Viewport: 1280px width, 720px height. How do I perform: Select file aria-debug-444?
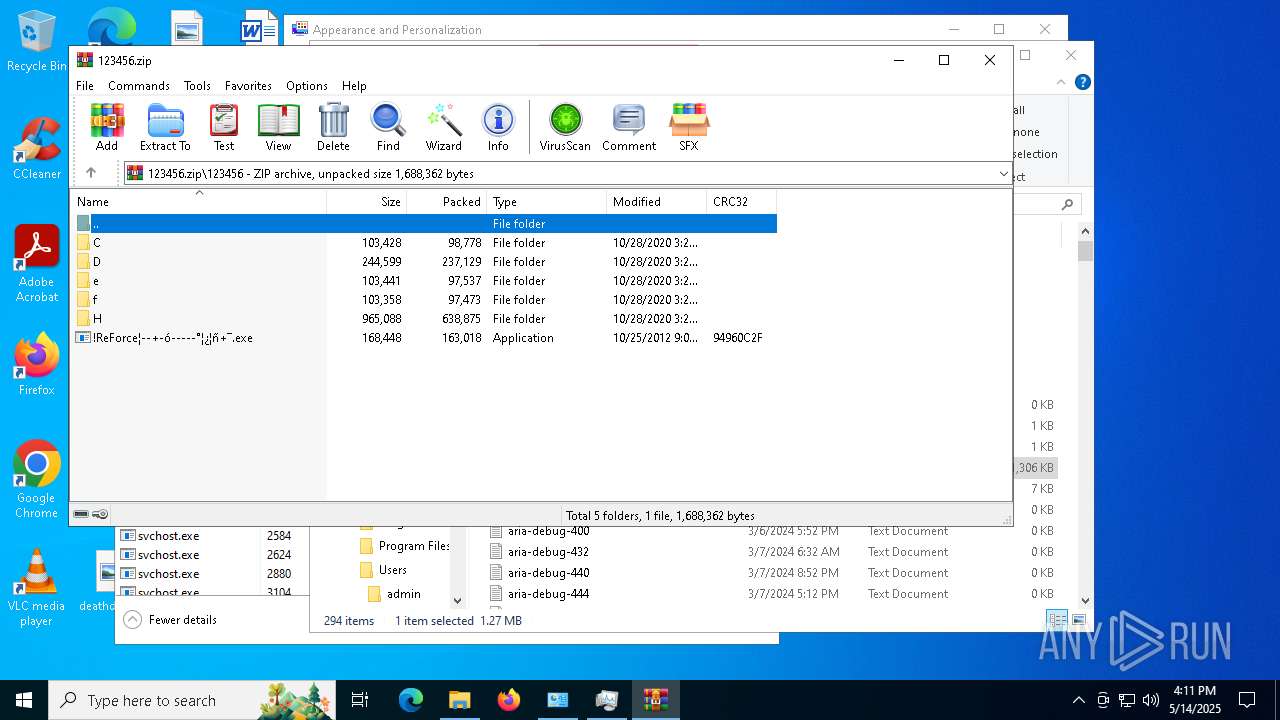click(x=548, y=594)
